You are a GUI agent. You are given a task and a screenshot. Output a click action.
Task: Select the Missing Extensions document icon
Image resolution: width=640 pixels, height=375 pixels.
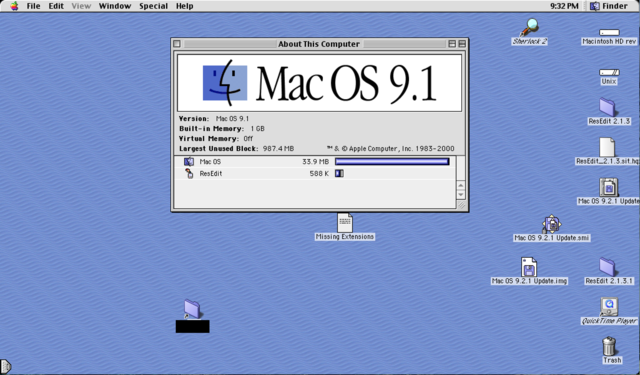[x=345, y=223]
